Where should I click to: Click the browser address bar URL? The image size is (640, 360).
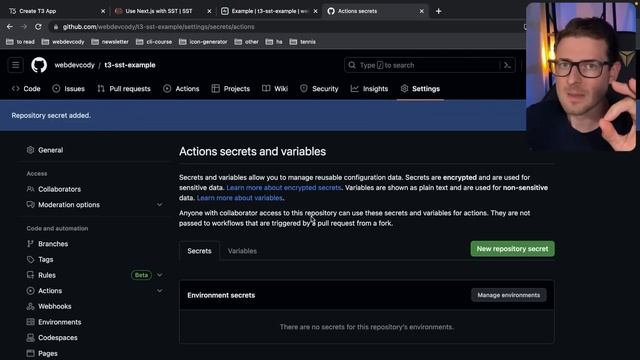coord(158,27)
